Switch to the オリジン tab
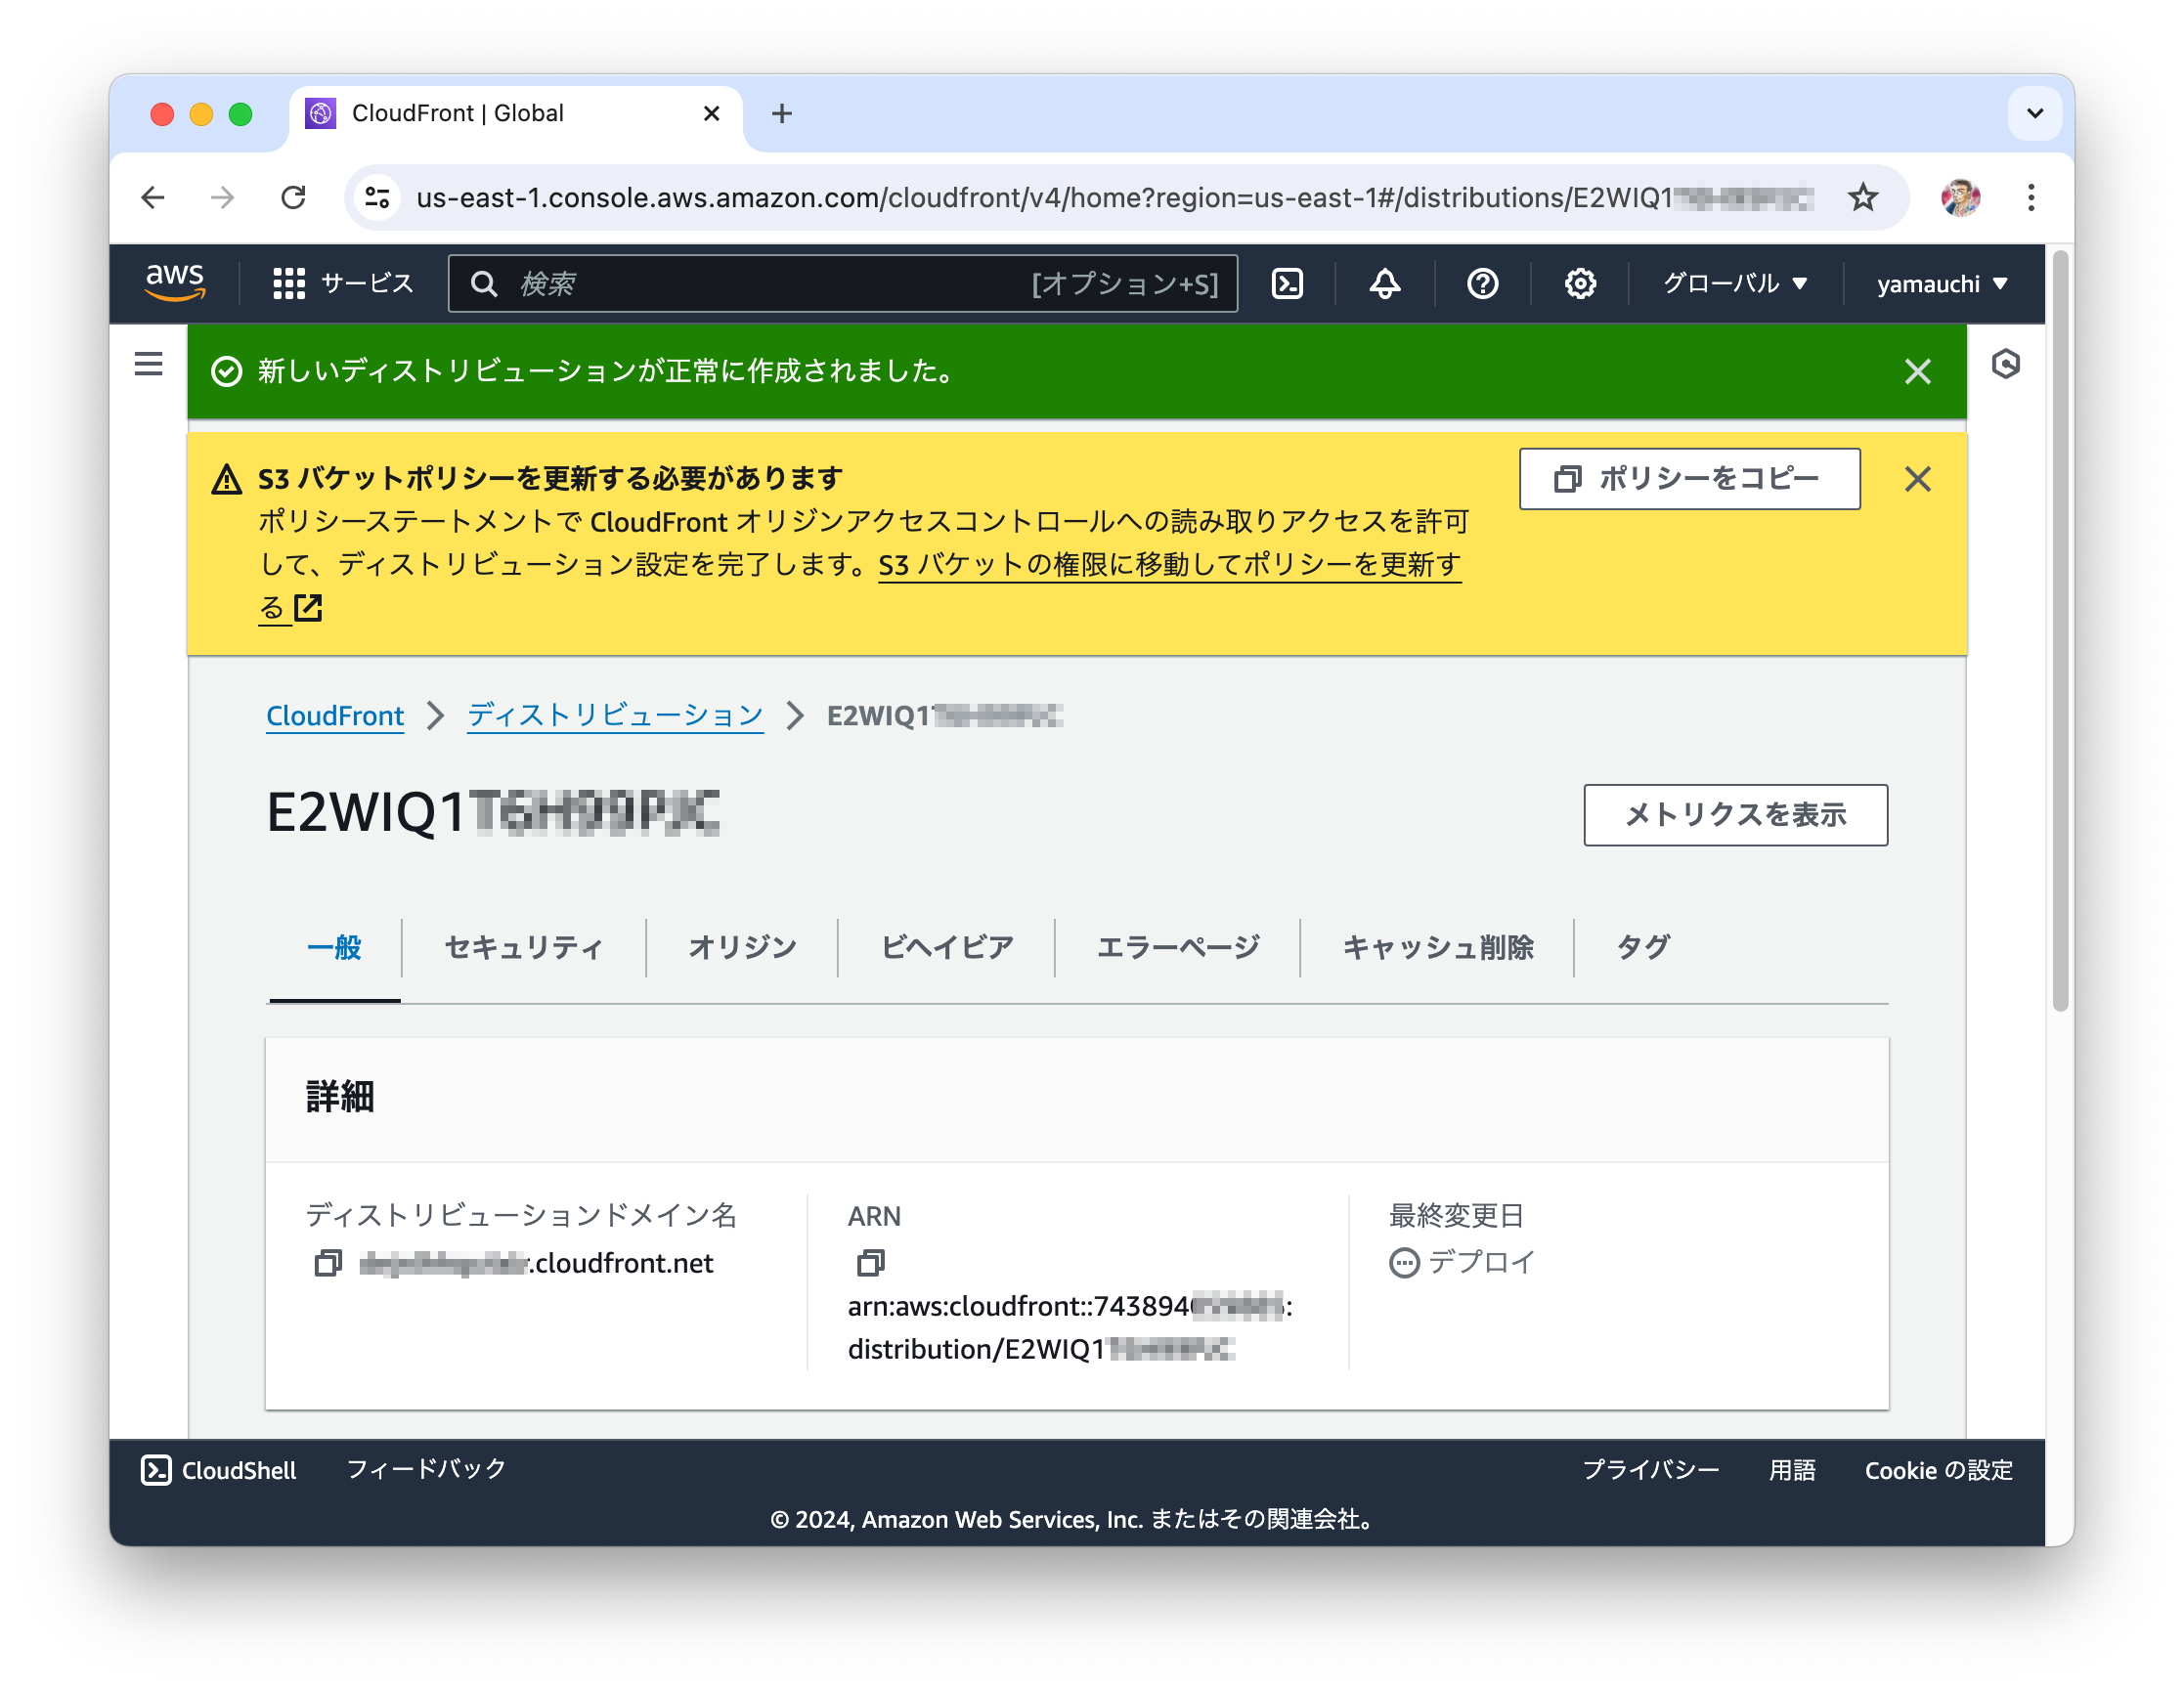 pyautogui.click(x=742, y=947)
